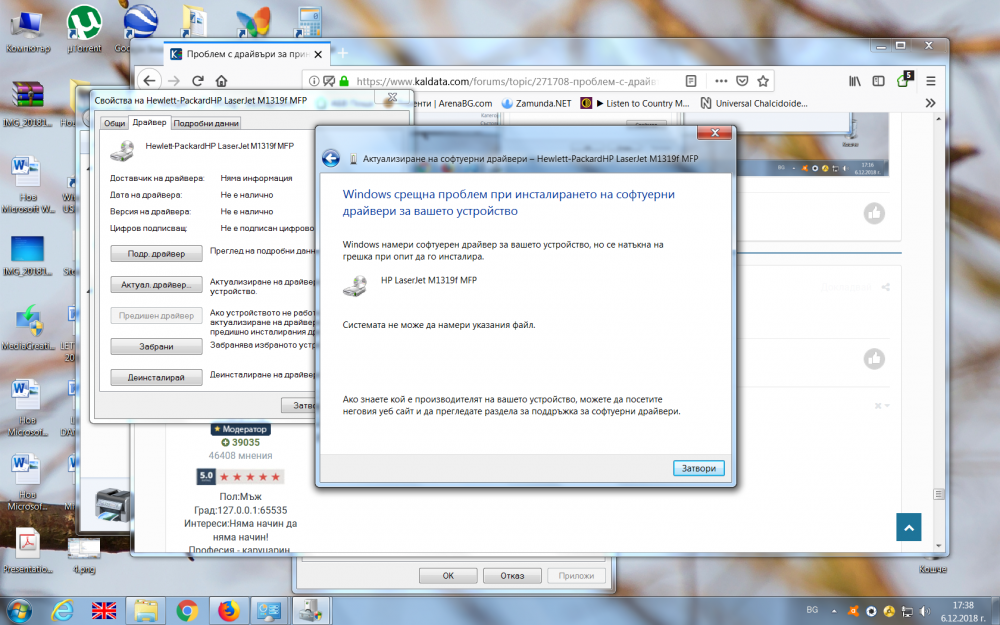Open the Windows Start menu
The width and height of the screenshot is (1000, 625).
tap(19, 611)
